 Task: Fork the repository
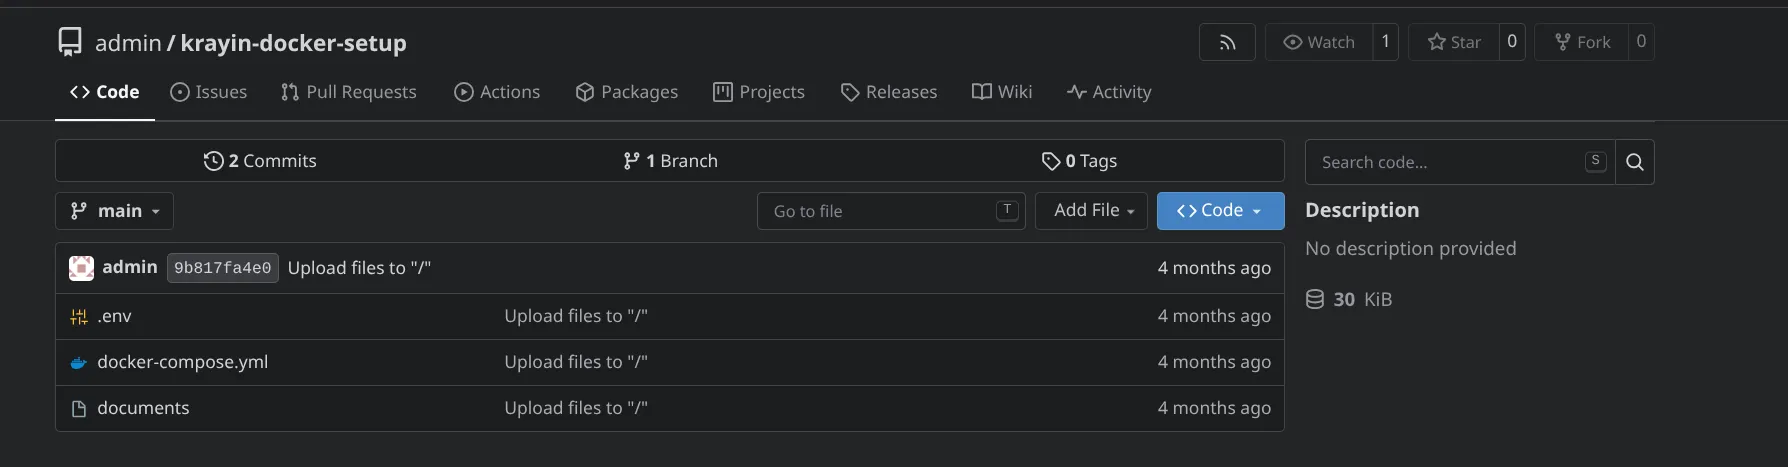point(1582,42)
